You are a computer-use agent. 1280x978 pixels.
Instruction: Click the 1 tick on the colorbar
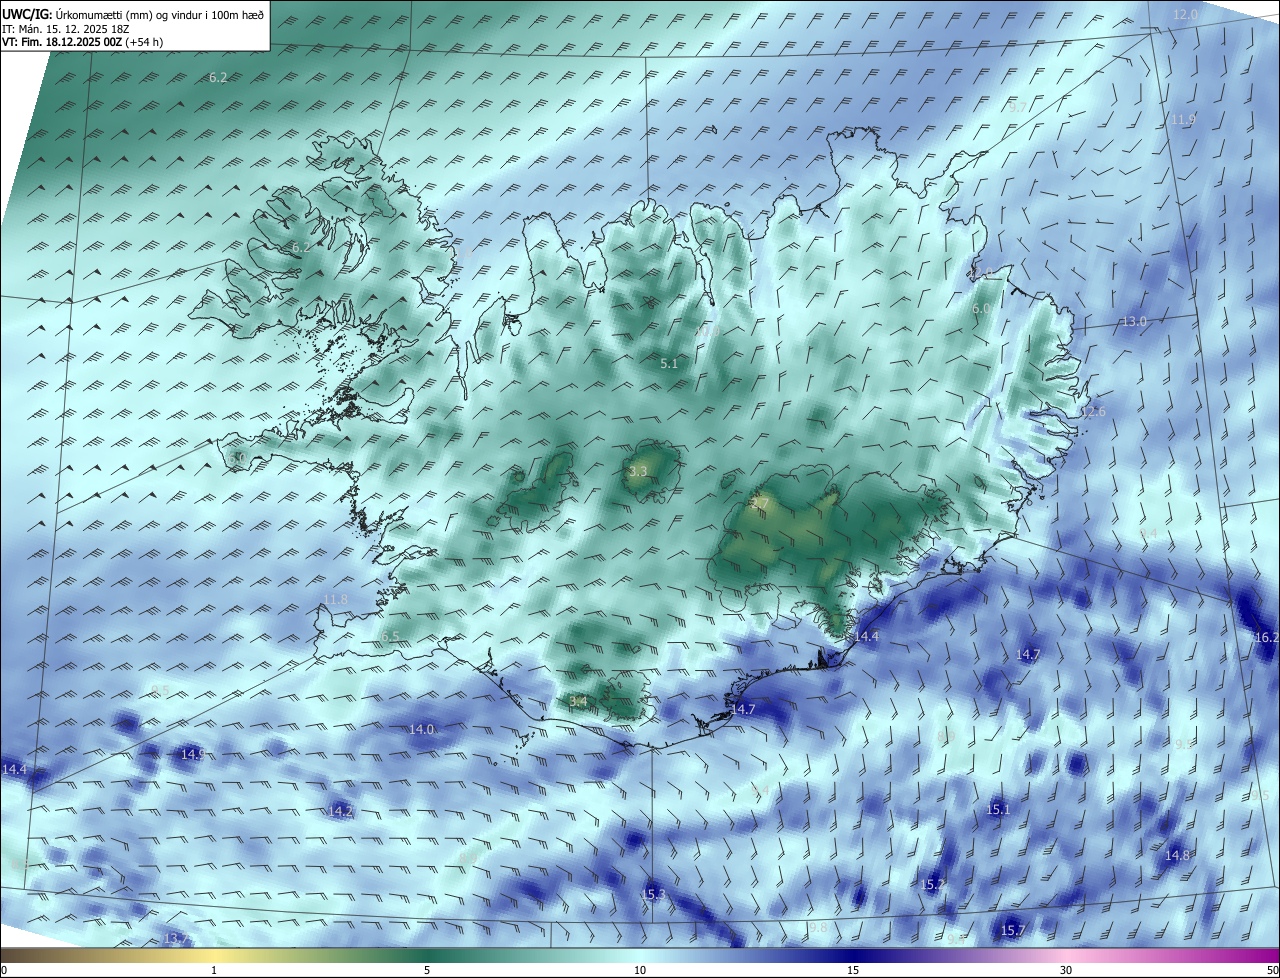[x=214, y=970]
